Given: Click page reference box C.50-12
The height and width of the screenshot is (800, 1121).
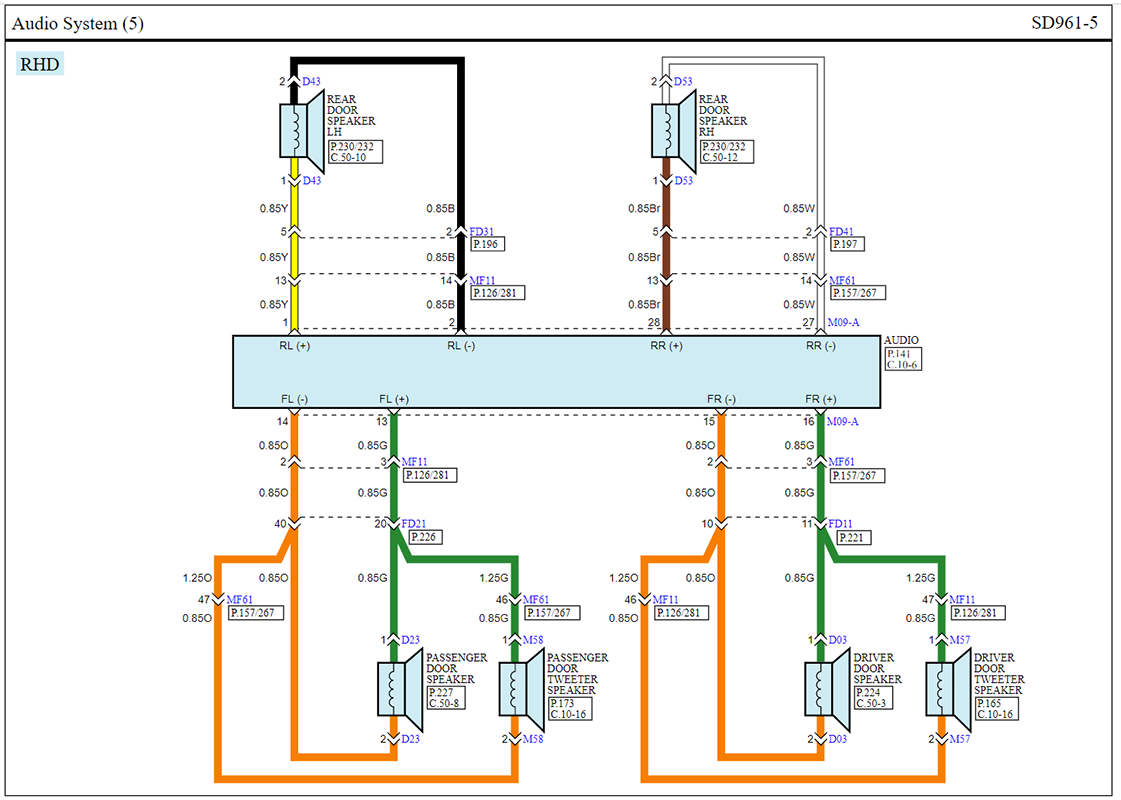Looking at the screenshot, I should click(x=727, y=152).
